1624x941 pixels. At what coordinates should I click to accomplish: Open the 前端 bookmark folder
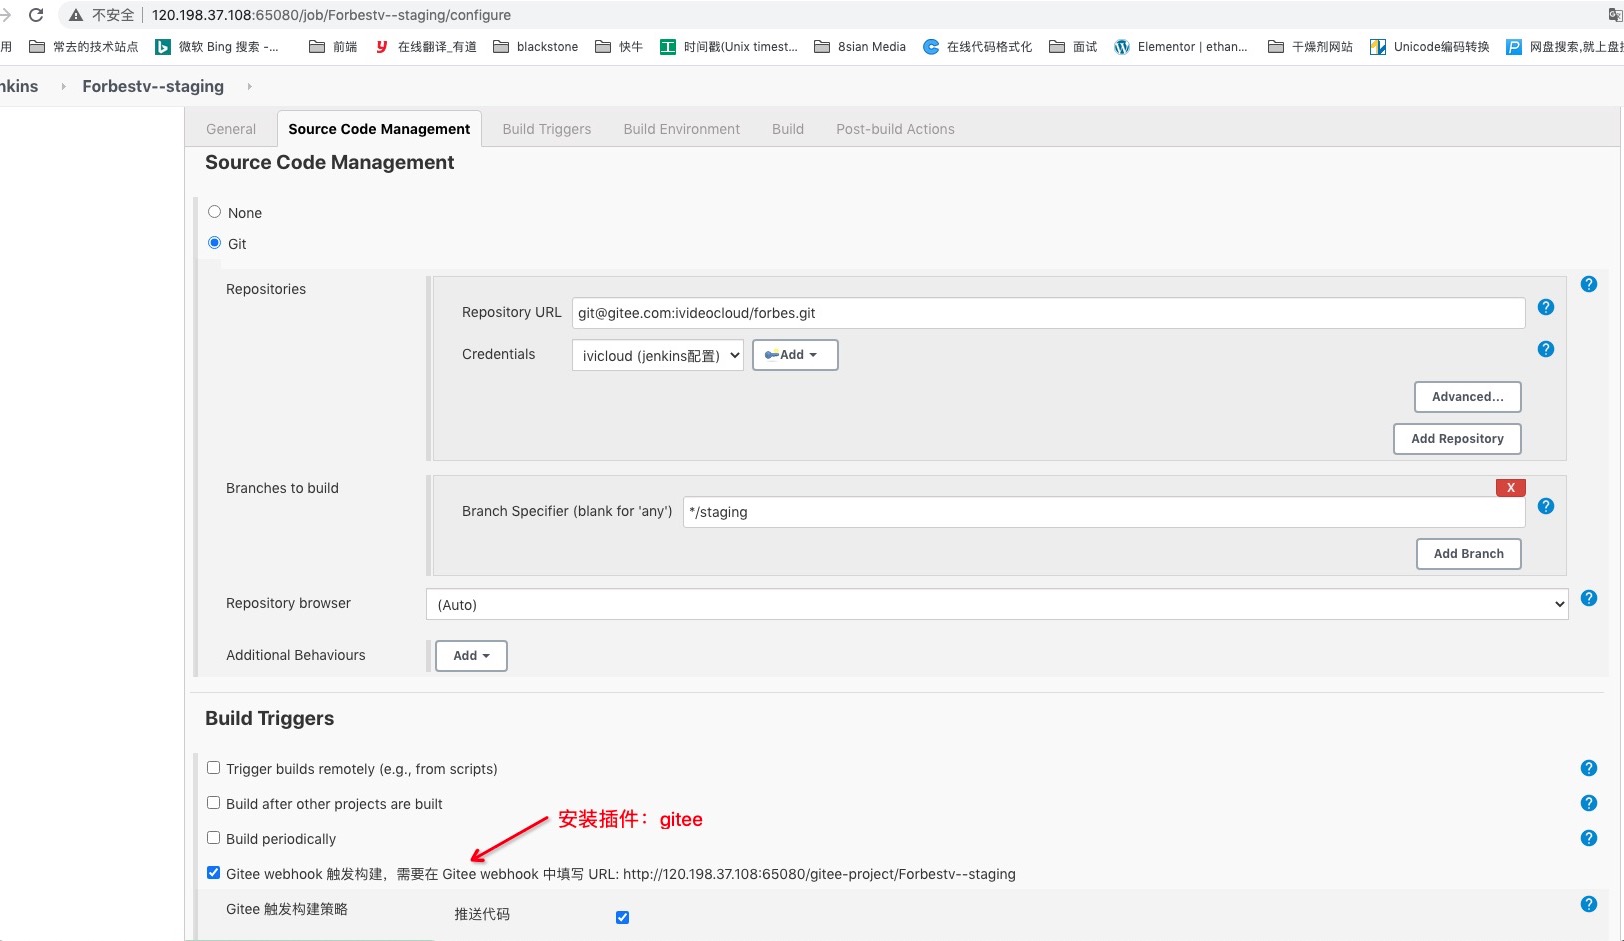pos(333,47)
